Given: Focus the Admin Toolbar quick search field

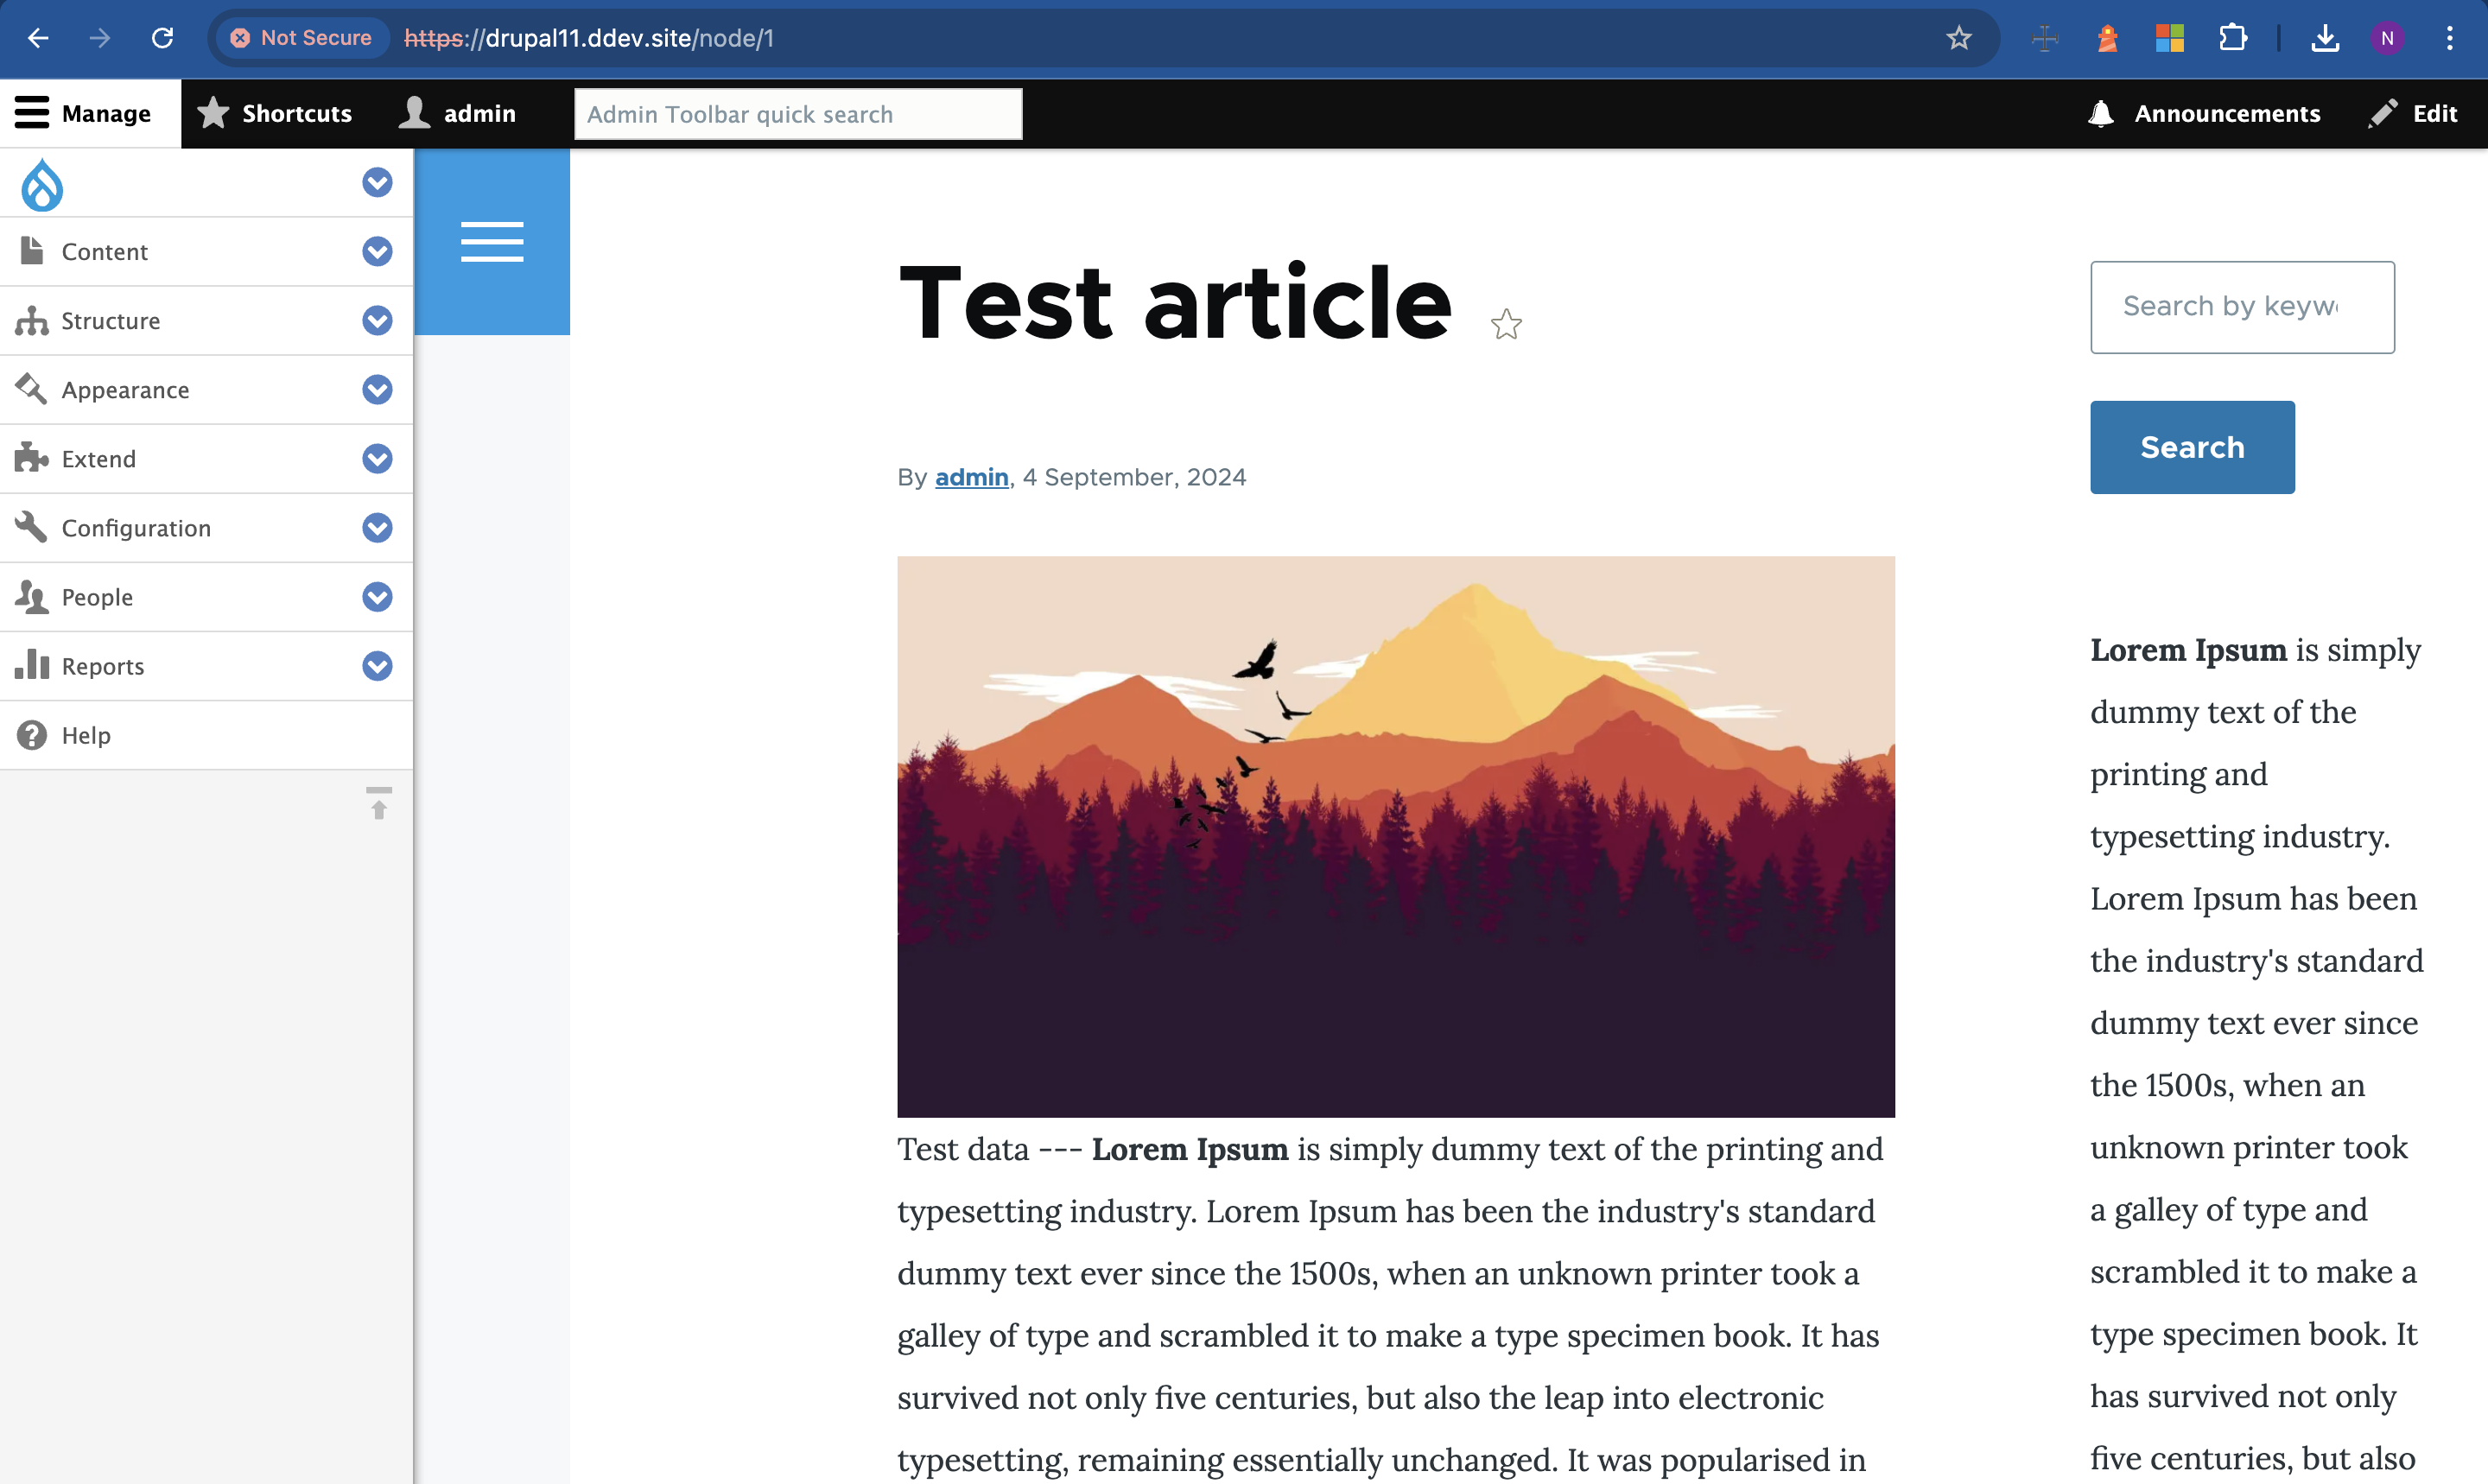Looking at the screenshot, I should pyautogui.click(x=798, y=114).
